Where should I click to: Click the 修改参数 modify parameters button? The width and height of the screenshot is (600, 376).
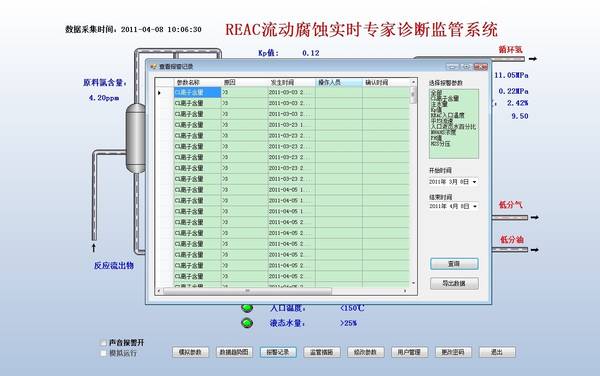point(366,352)
